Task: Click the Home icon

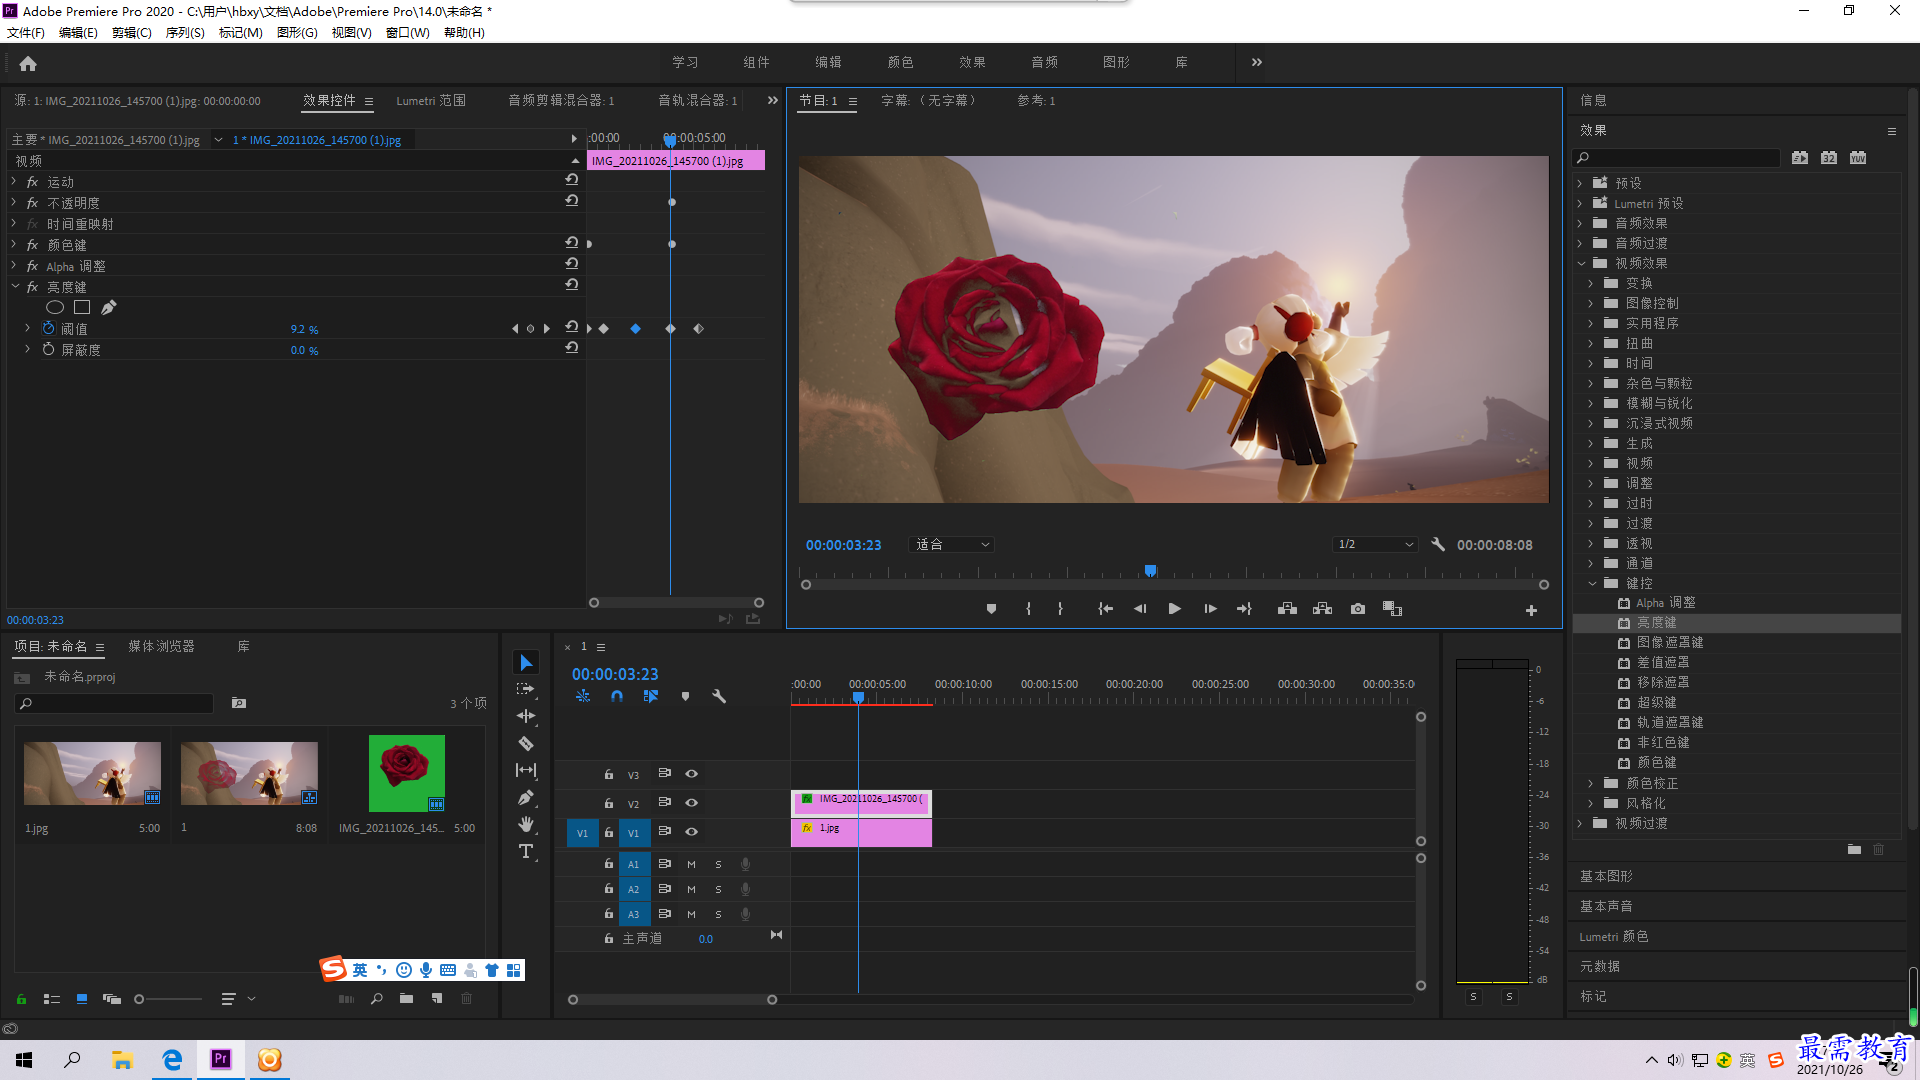Action: pyautogui.click(x=28, y=63)
